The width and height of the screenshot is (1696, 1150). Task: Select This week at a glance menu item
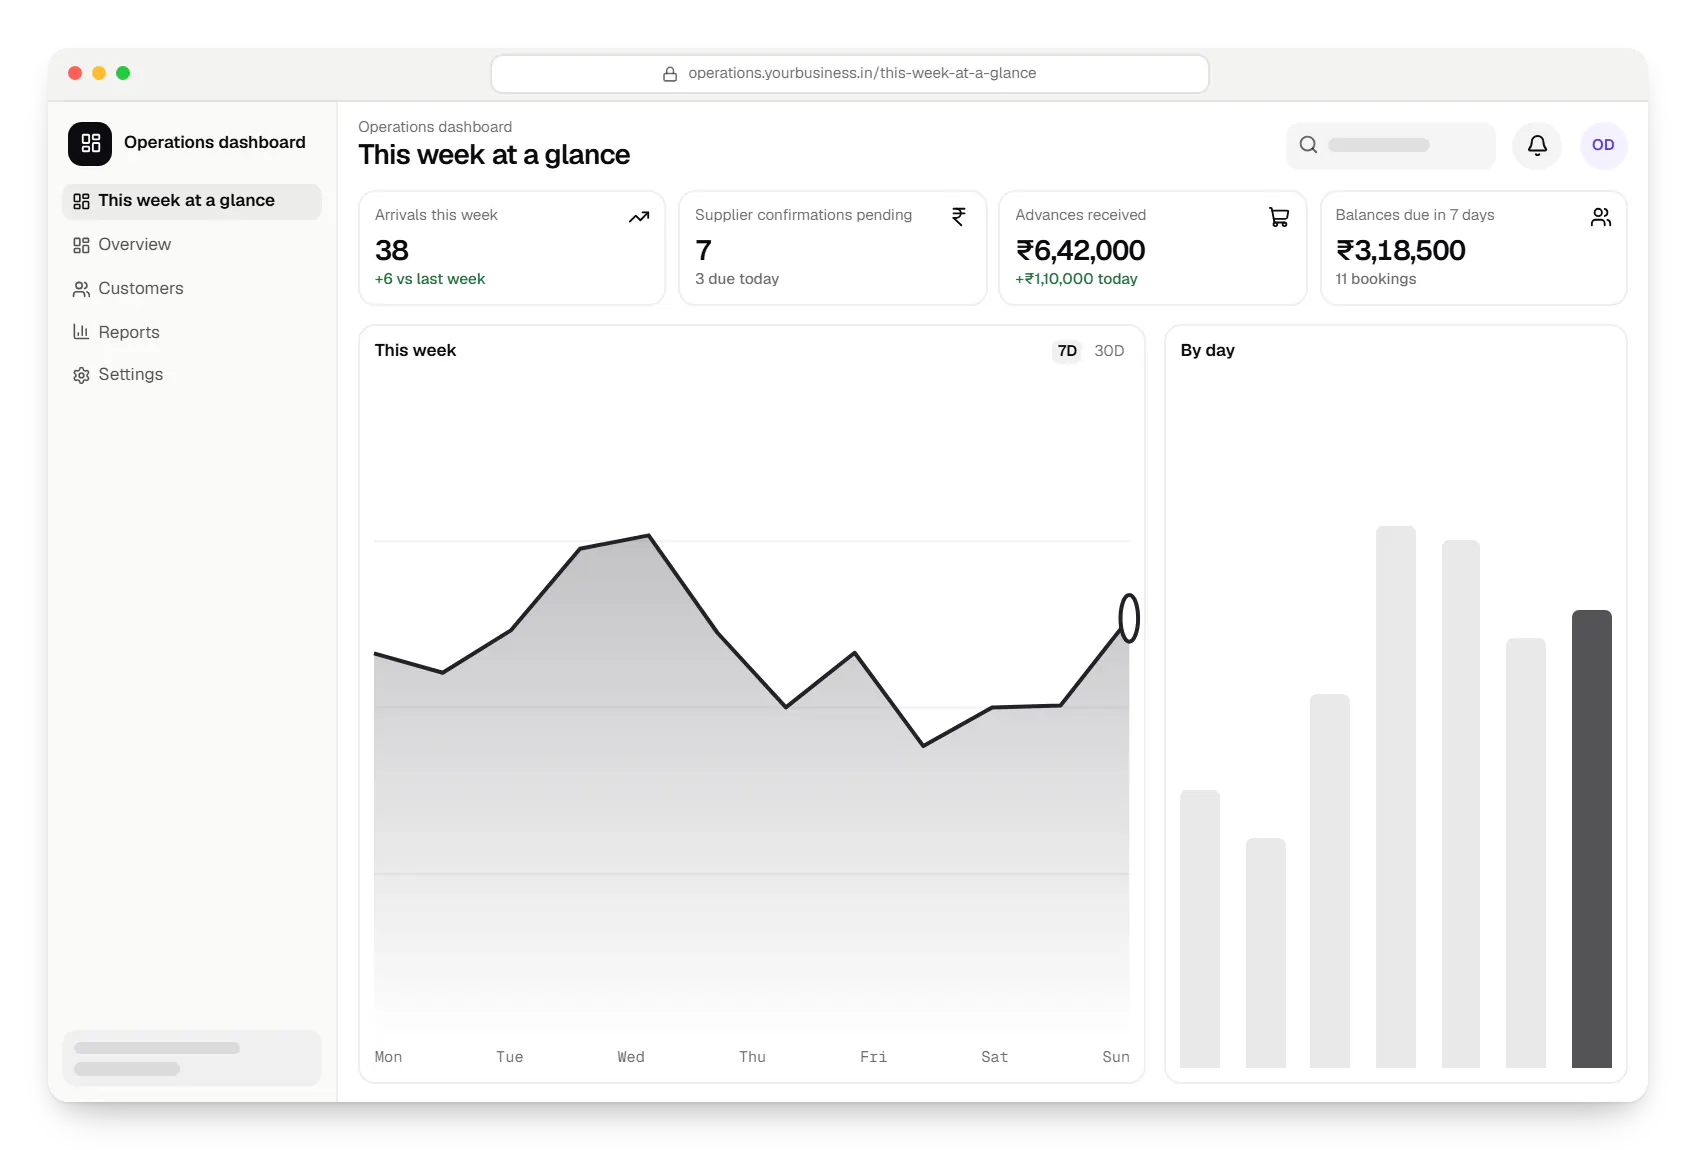[192, 201]
